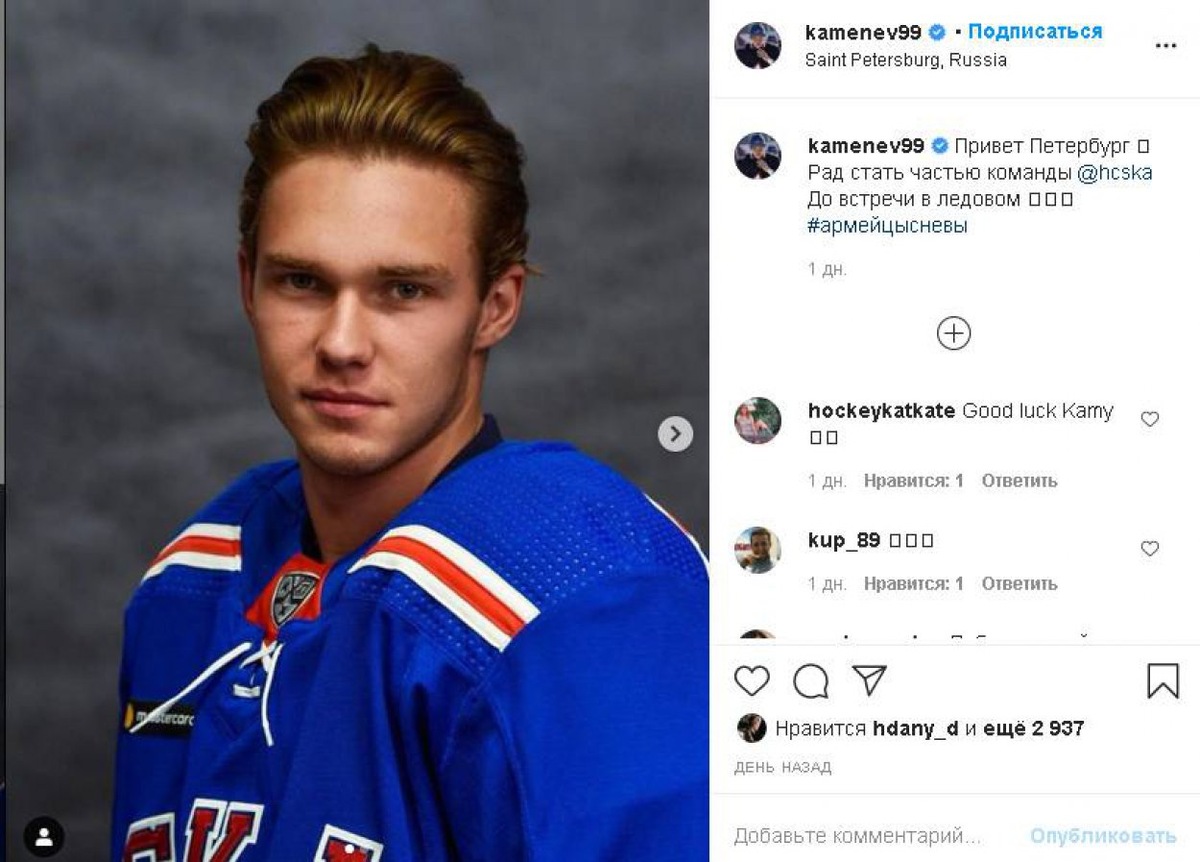
Task: Open post options via the three-dot icon
Action: [1163, 44]
